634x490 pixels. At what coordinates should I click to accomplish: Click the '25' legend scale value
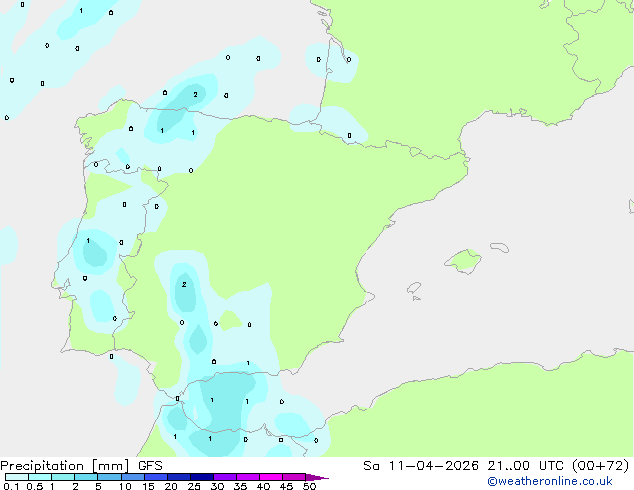coord(194,486)
